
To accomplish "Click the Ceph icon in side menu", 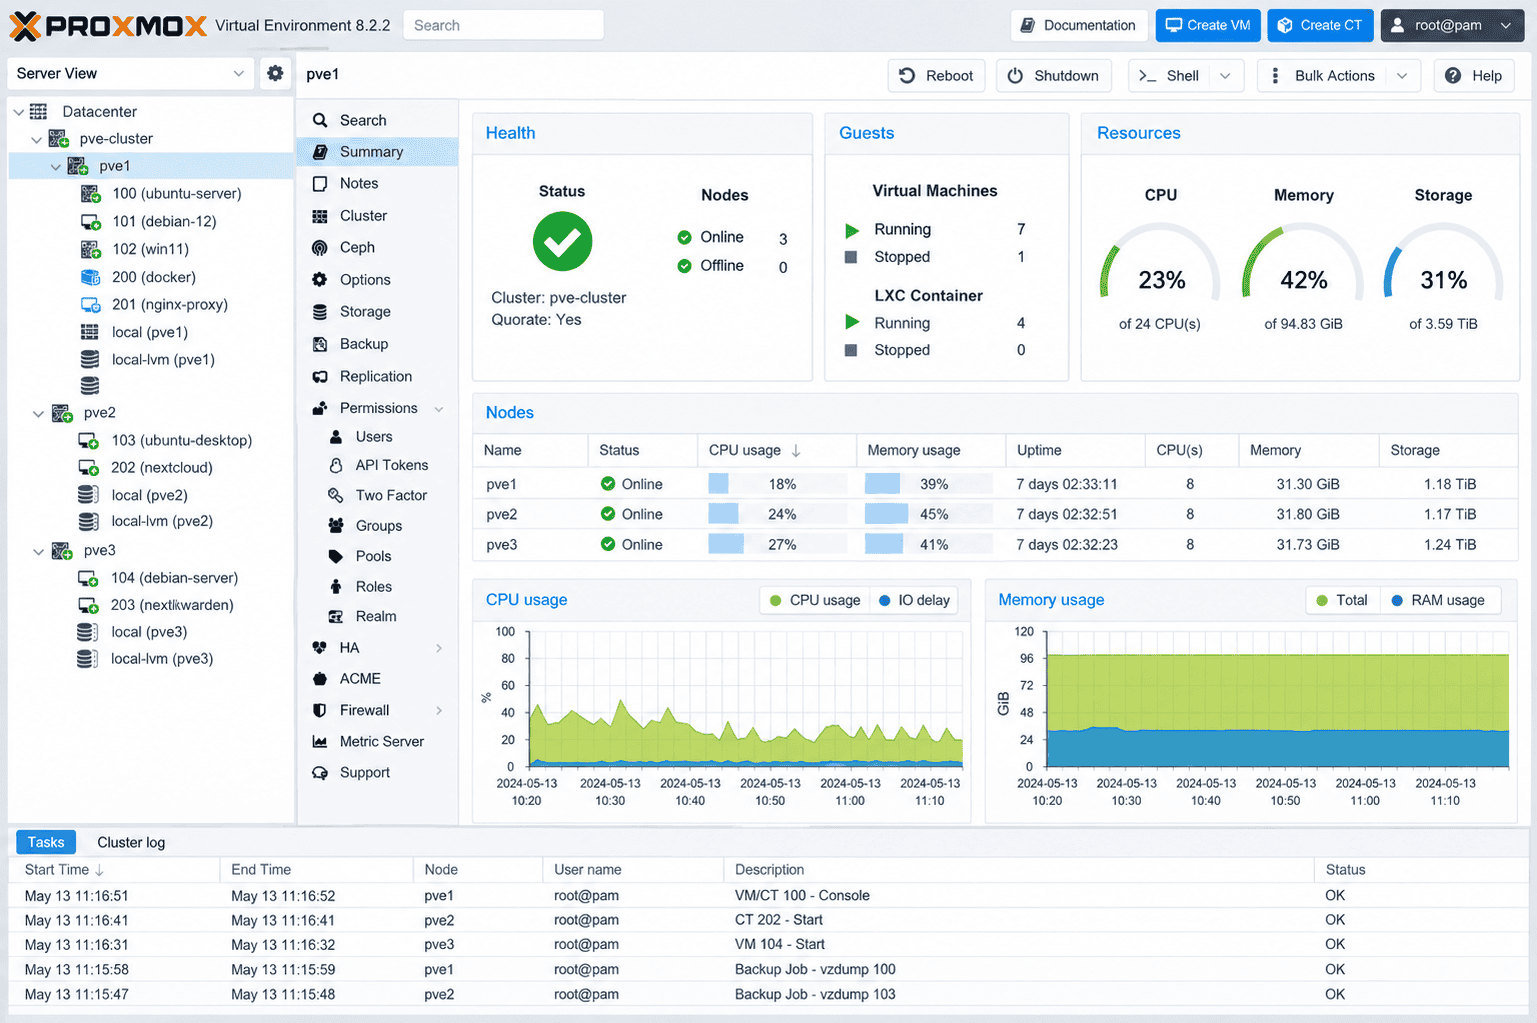I will [320, 247].
